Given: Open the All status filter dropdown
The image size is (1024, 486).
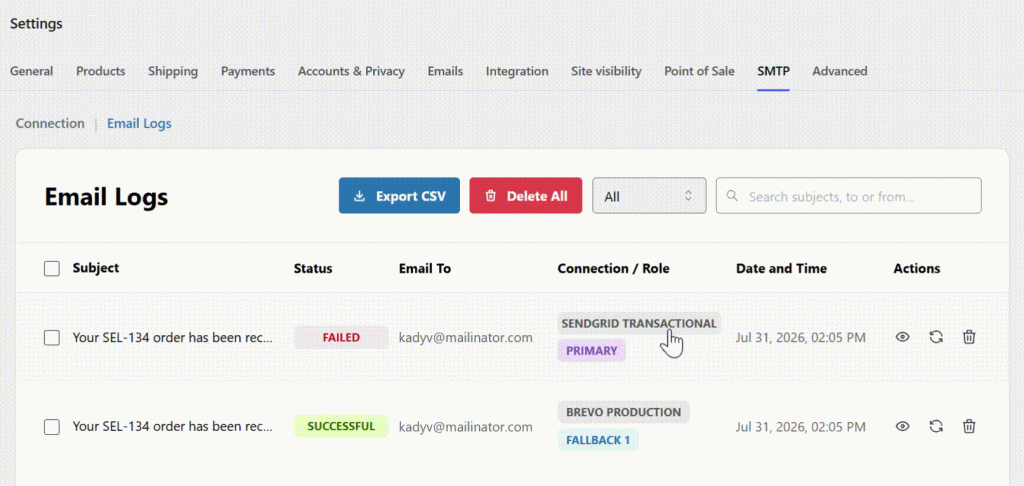Looking at the screenshot, I should 649,196.
